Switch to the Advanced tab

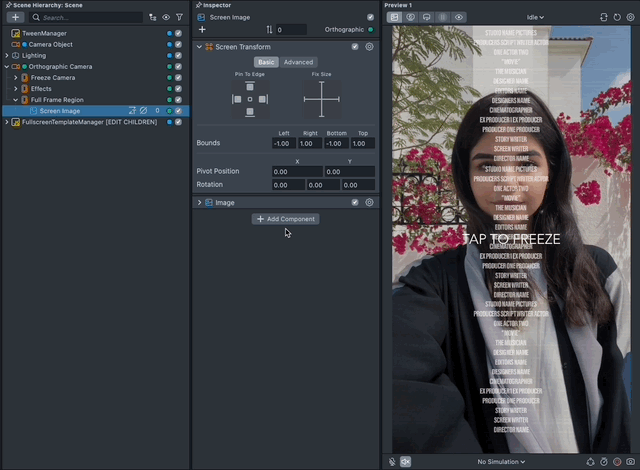tap(298, 62)
